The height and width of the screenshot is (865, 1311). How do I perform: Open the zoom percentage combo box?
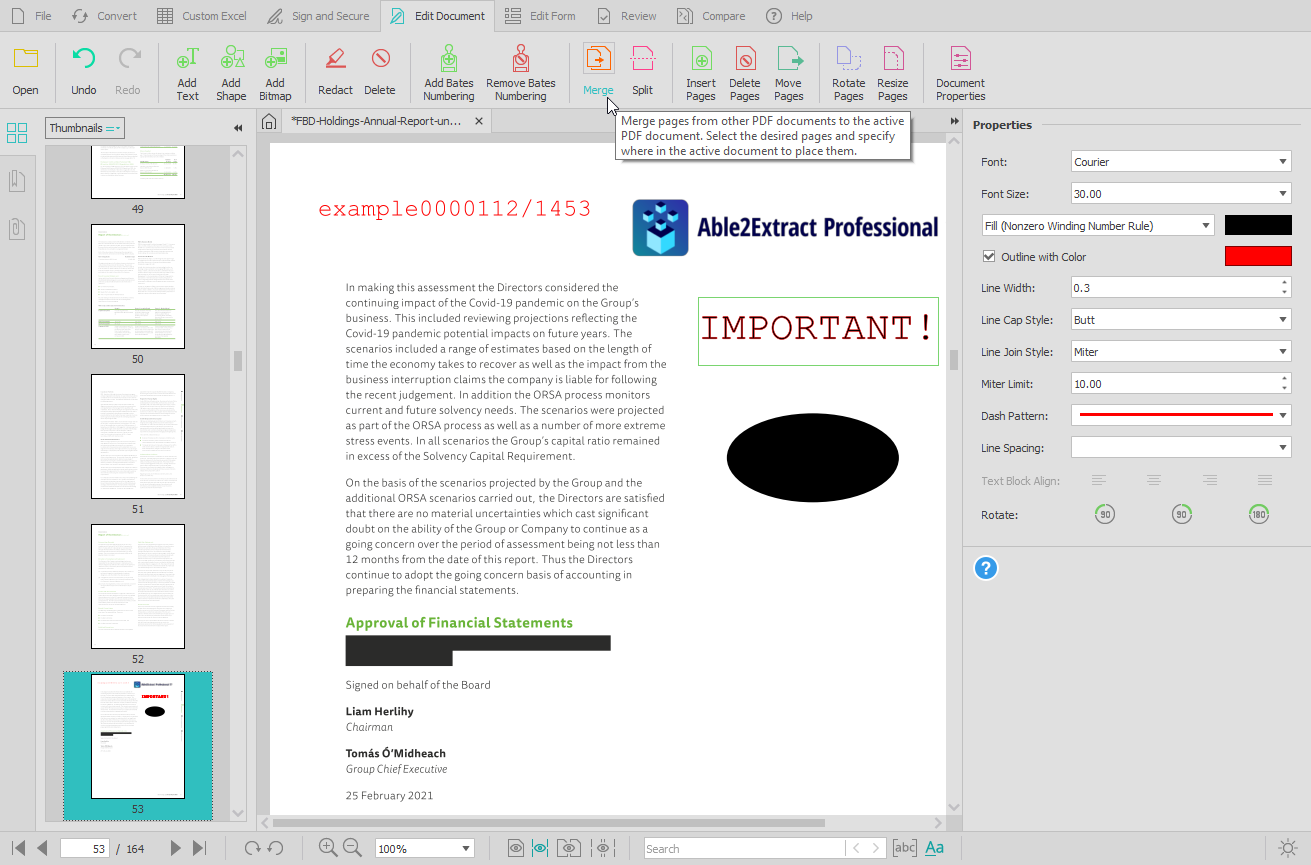(x=424, y=847)
